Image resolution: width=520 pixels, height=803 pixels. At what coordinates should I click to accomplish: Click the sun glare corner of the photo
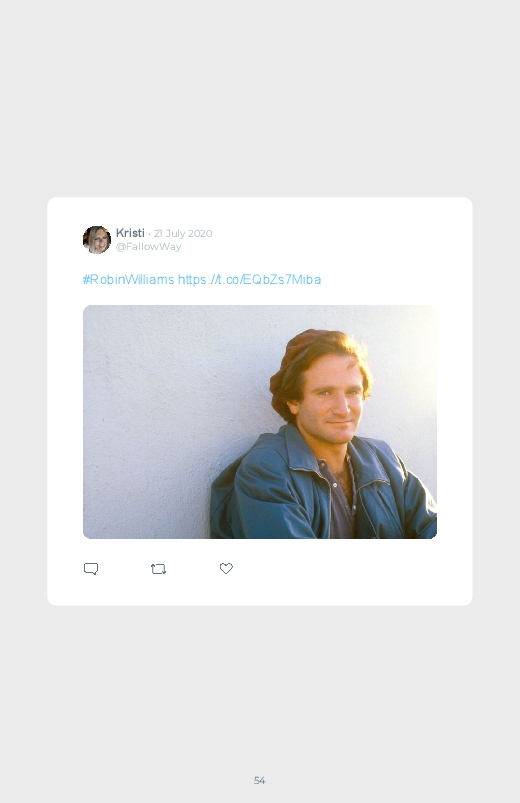(415, 333)
